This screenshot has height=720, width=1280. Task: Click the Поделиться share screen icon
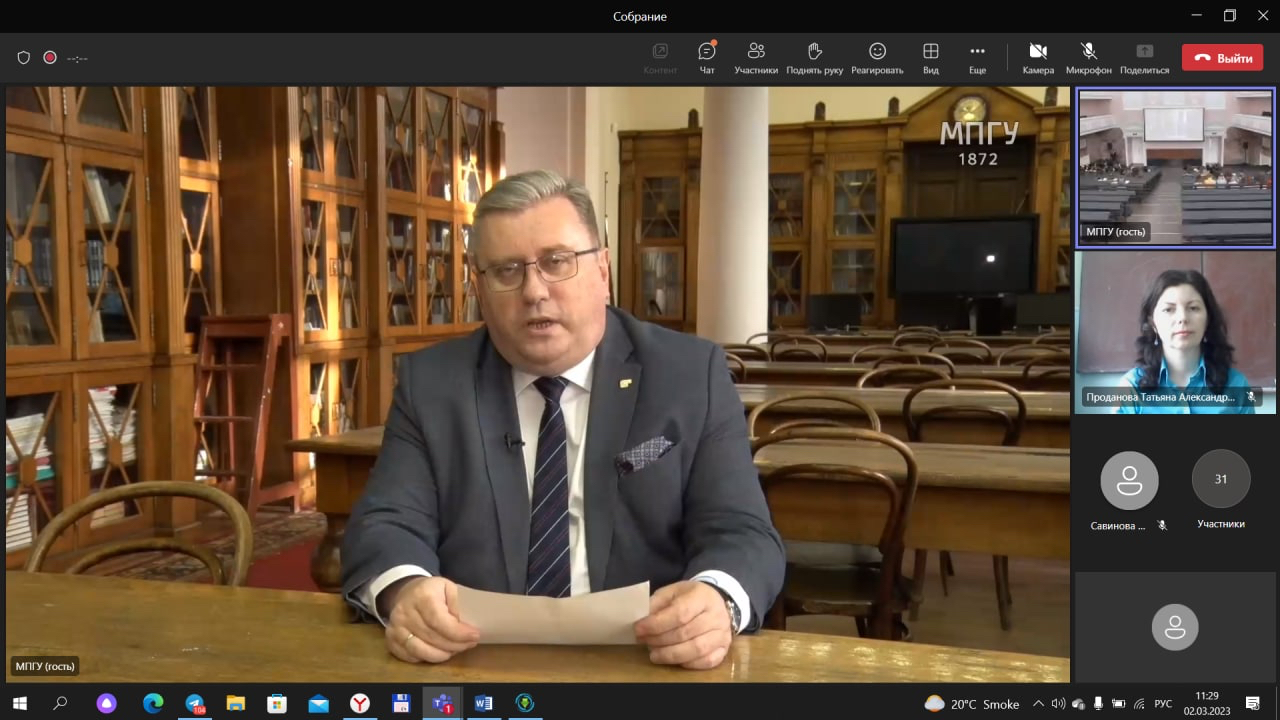tap(1144, 57)
